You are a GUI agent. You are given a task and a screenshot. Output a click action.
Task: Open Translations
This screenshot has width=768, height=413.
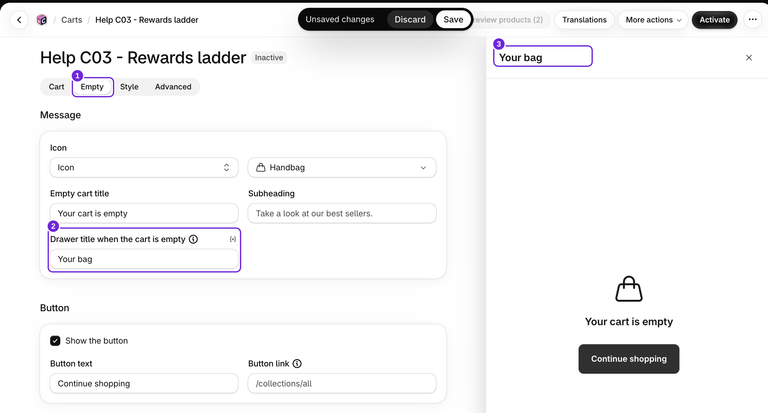(x=584, y=20)
